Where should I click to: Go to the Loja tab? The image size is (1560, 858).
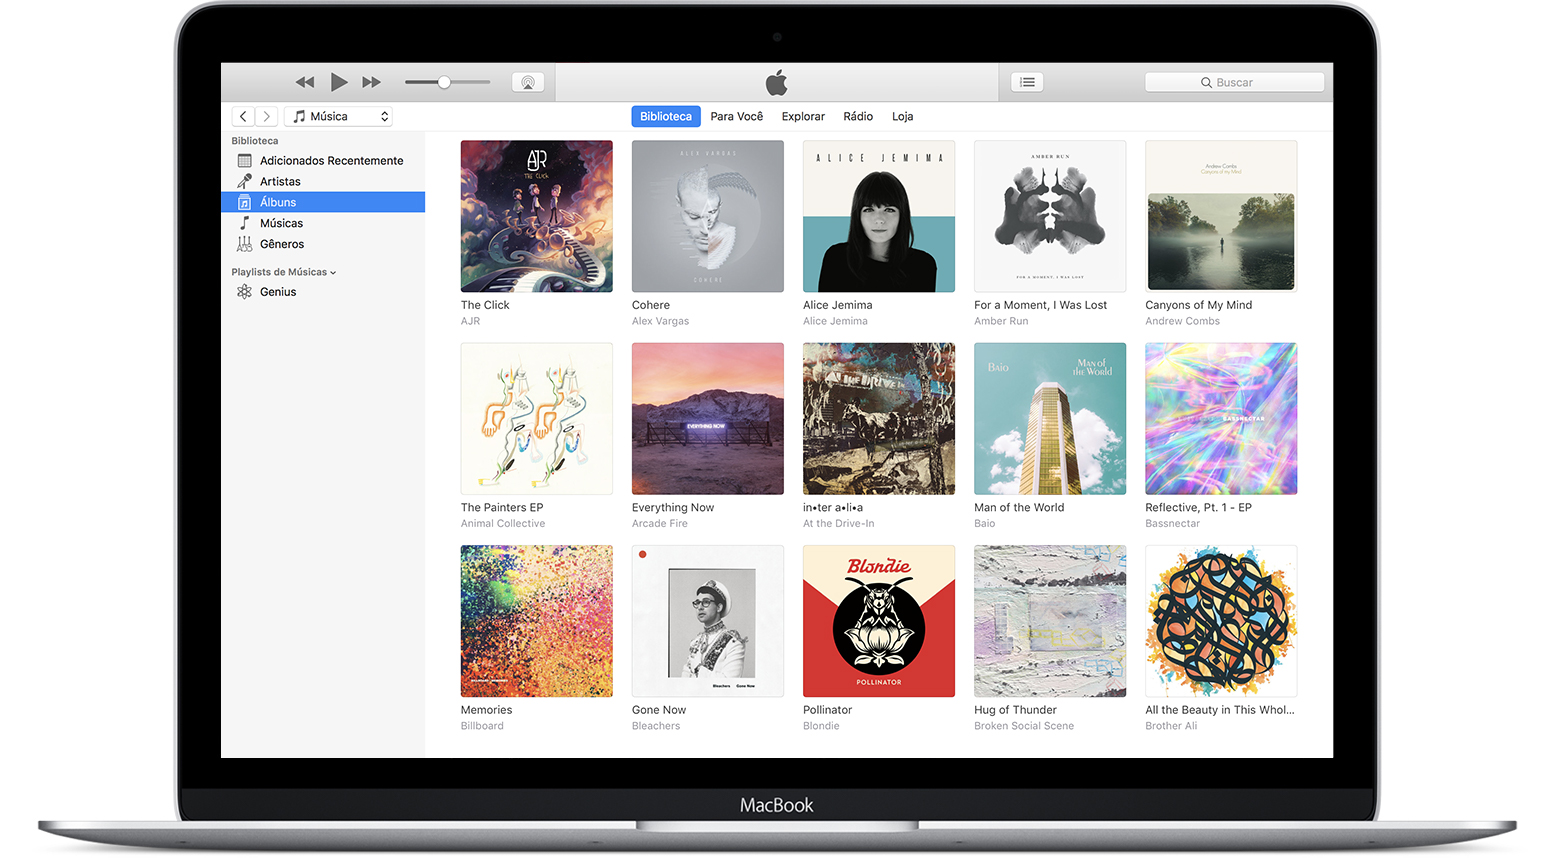(903, 117)
